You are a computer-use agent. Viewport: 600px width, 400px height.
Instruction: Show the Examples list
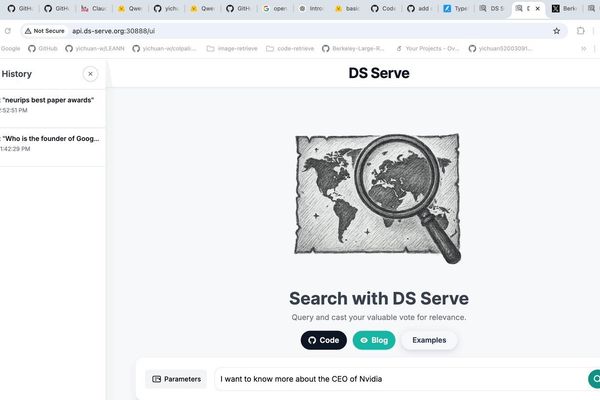pos(429,340)
